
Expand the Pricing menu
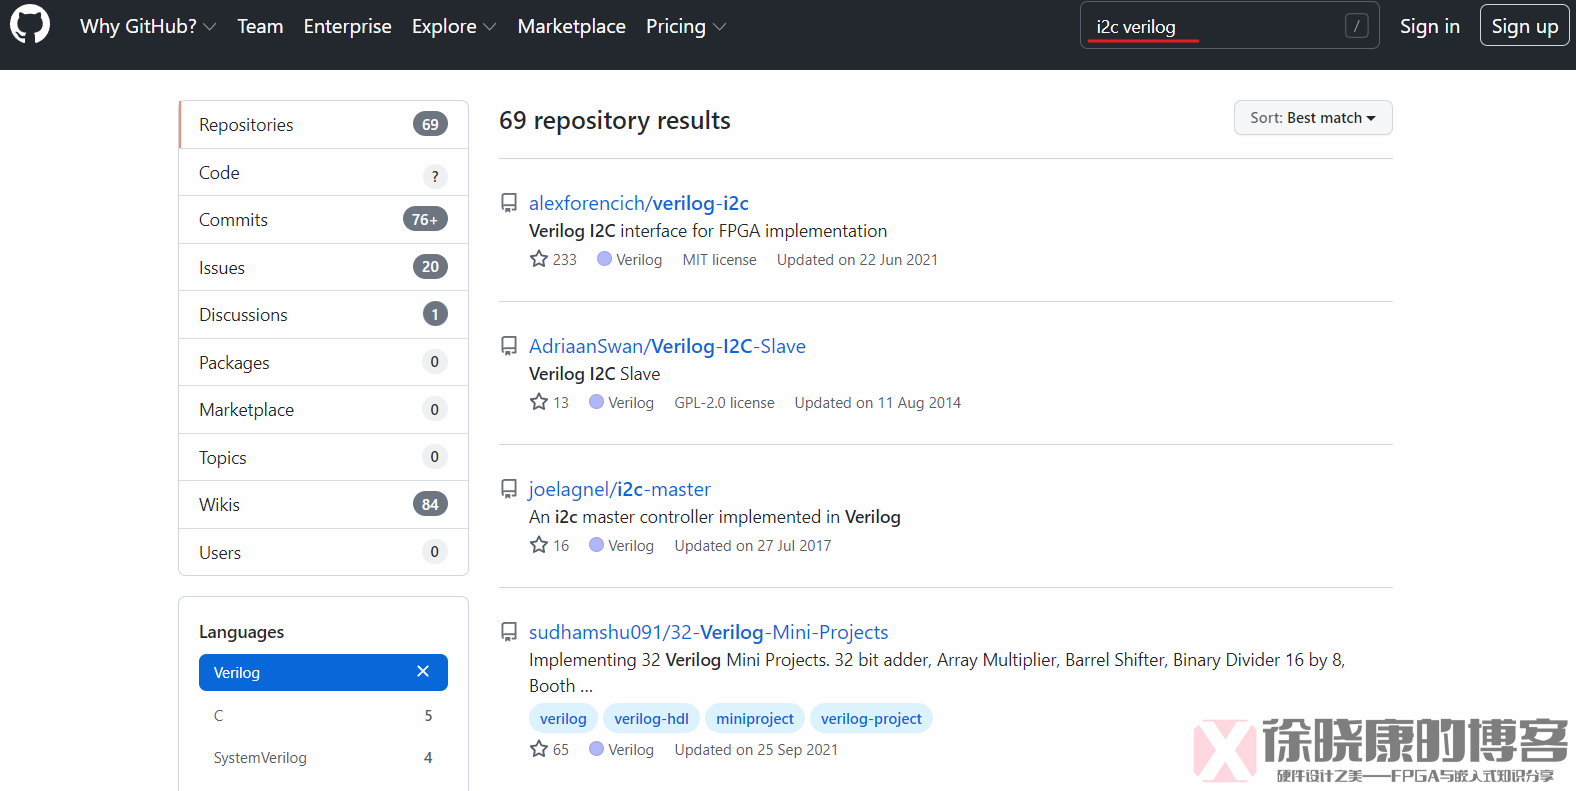point(686,26)
